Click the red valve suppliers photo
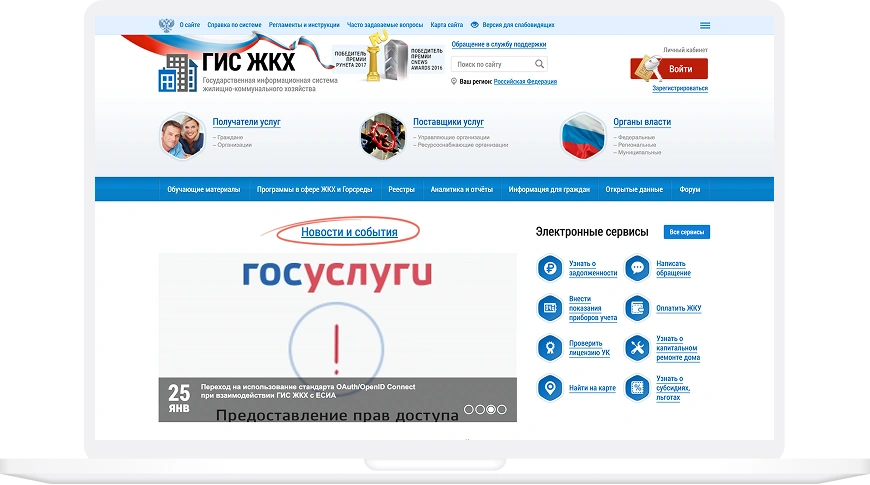Image resolution: width=870 pixels, height=485 pixels. (x=382, y=137)
